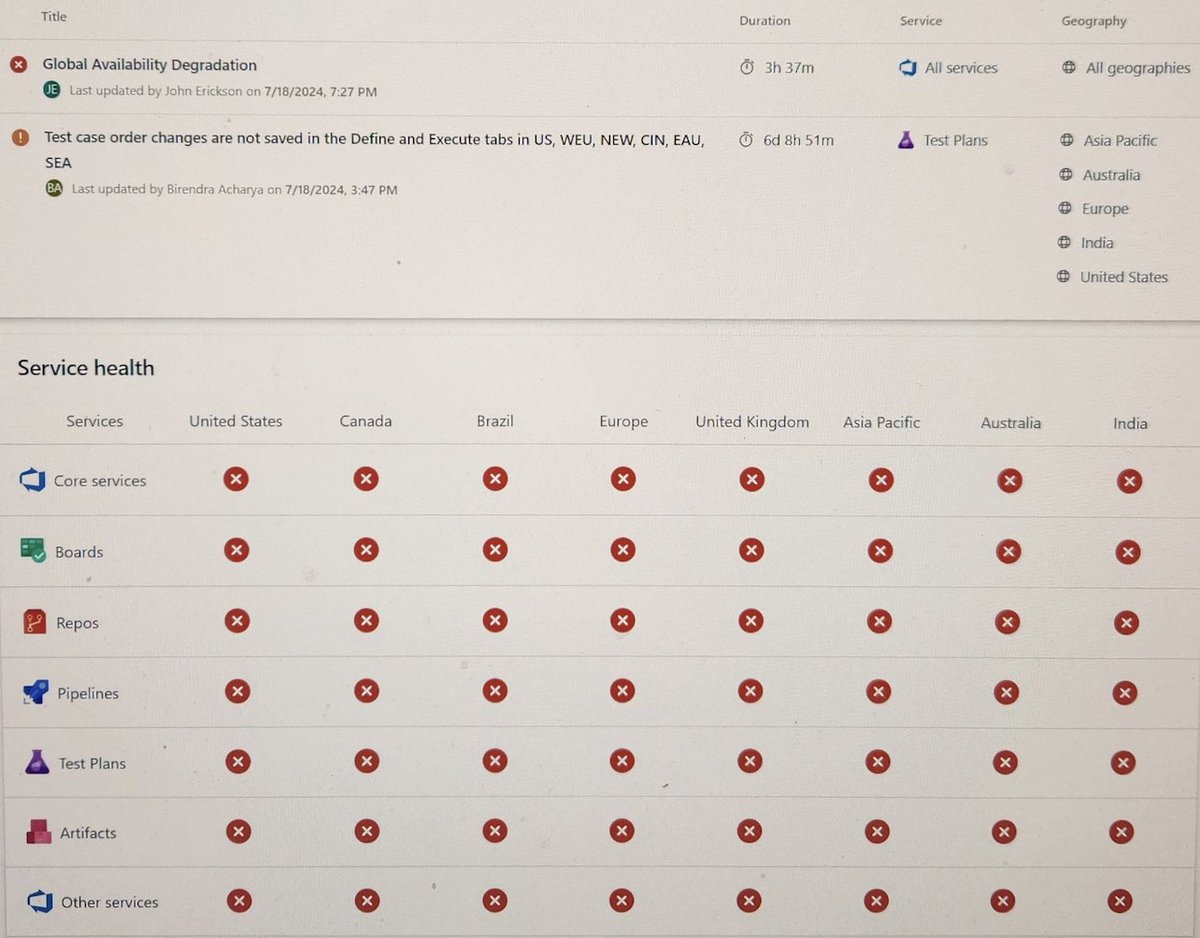Click the Title column header
Screen dimensions: 1200x938
pos(54,17)
